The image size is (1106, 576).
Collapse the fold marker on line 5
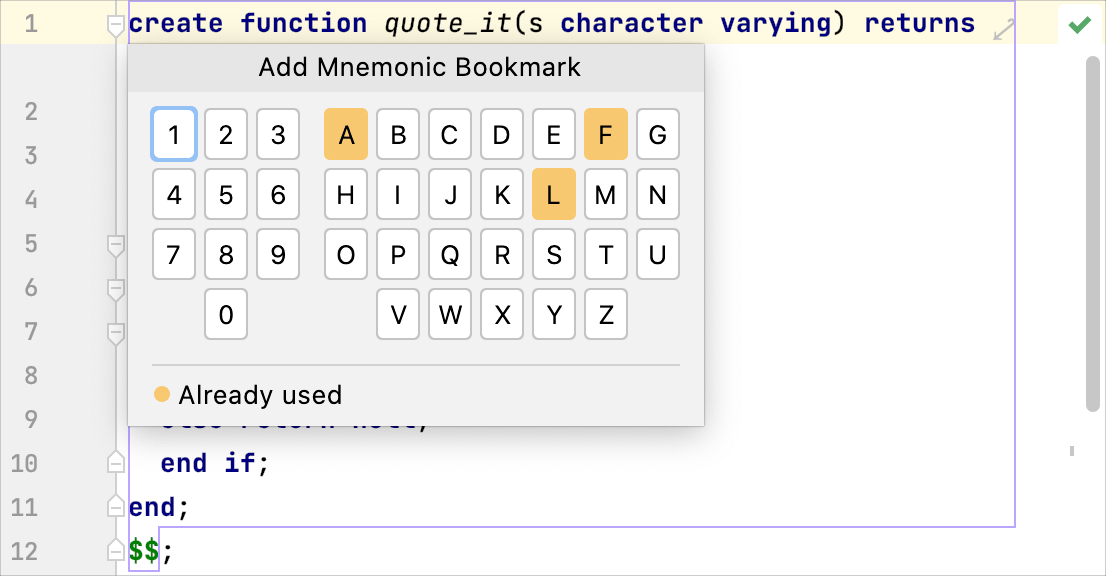tap(116, 244)
